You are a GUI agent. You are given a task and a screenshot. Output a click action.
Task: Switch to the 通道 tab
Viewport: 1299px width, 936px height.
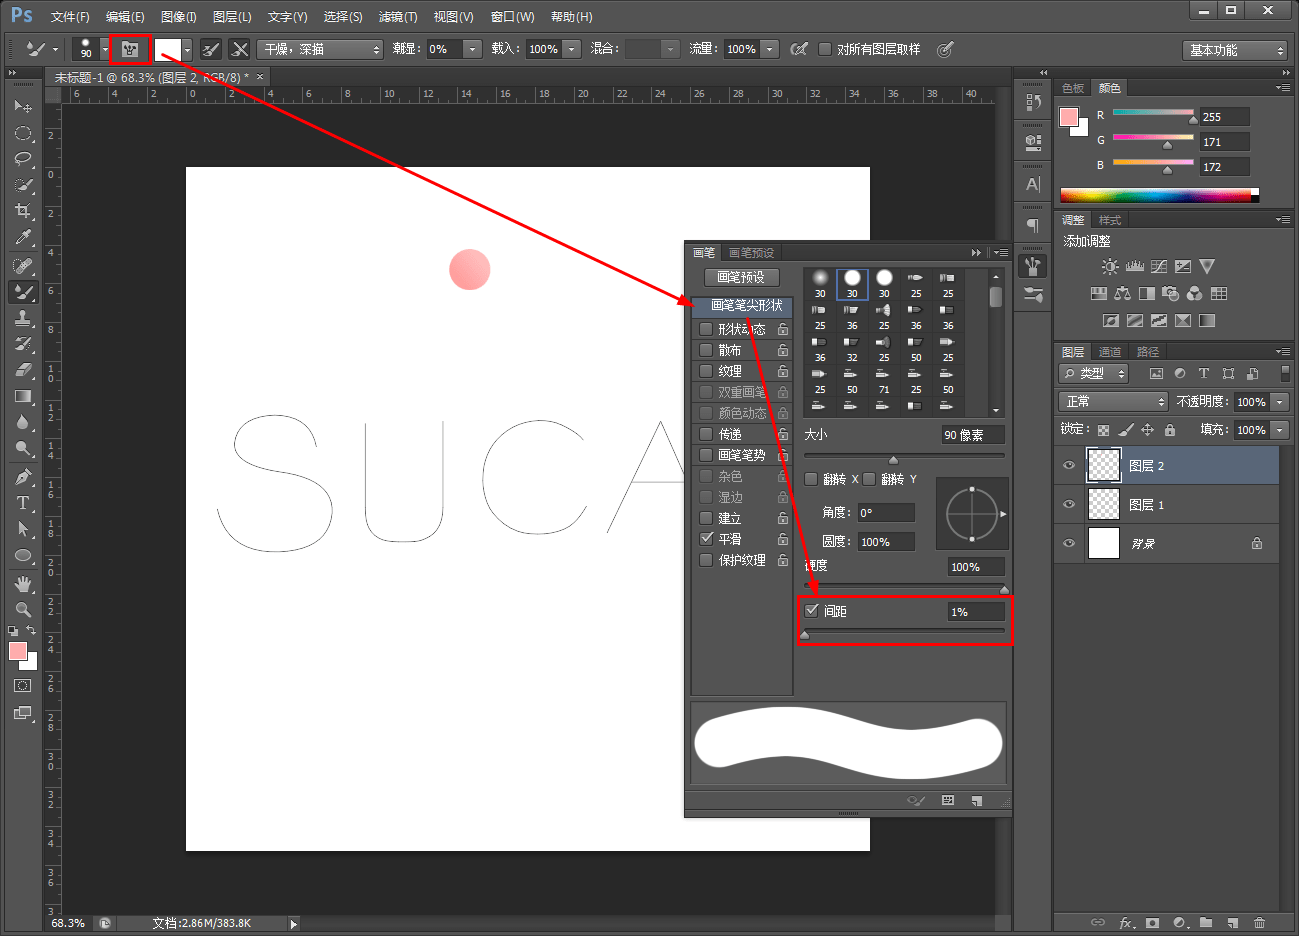(x=1110, y=352)
